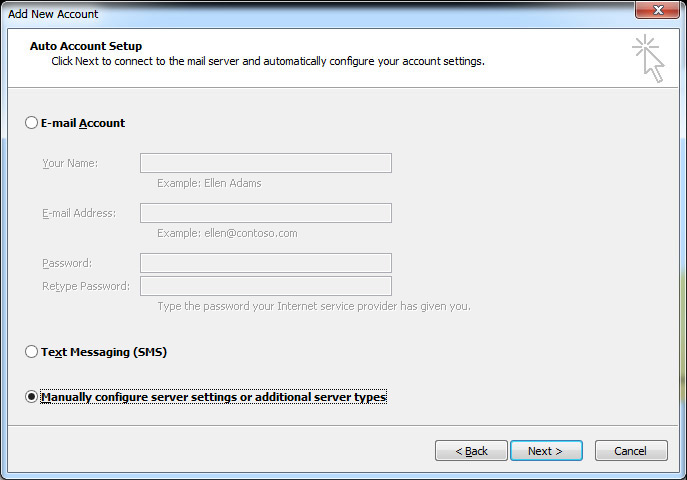Select the E-mail Account radio button

31,123
